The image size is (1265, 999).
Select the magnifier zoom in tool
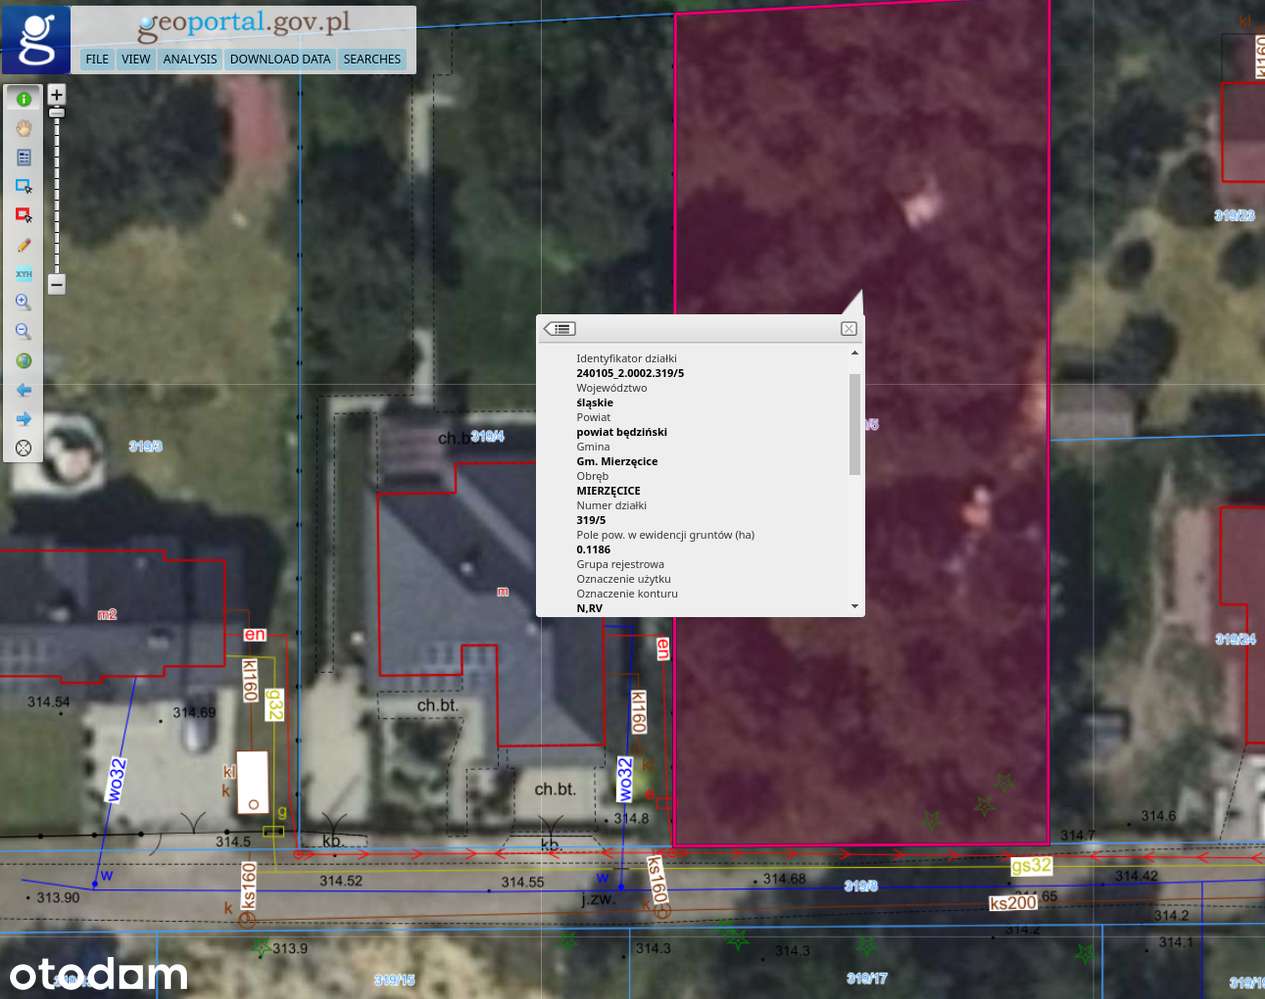[x=24, y=302]
